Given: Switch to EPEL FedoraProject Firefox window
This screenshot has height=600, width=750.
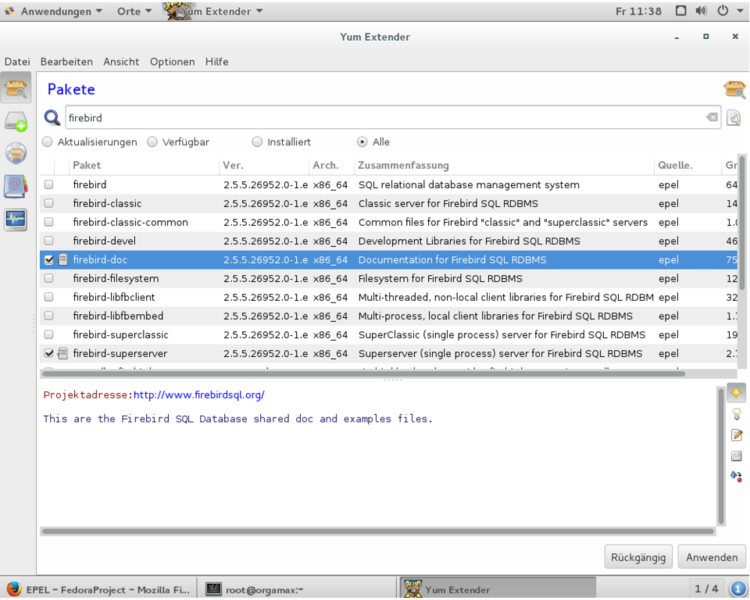Looking at the screenshot, I should [x=99, y=589].
